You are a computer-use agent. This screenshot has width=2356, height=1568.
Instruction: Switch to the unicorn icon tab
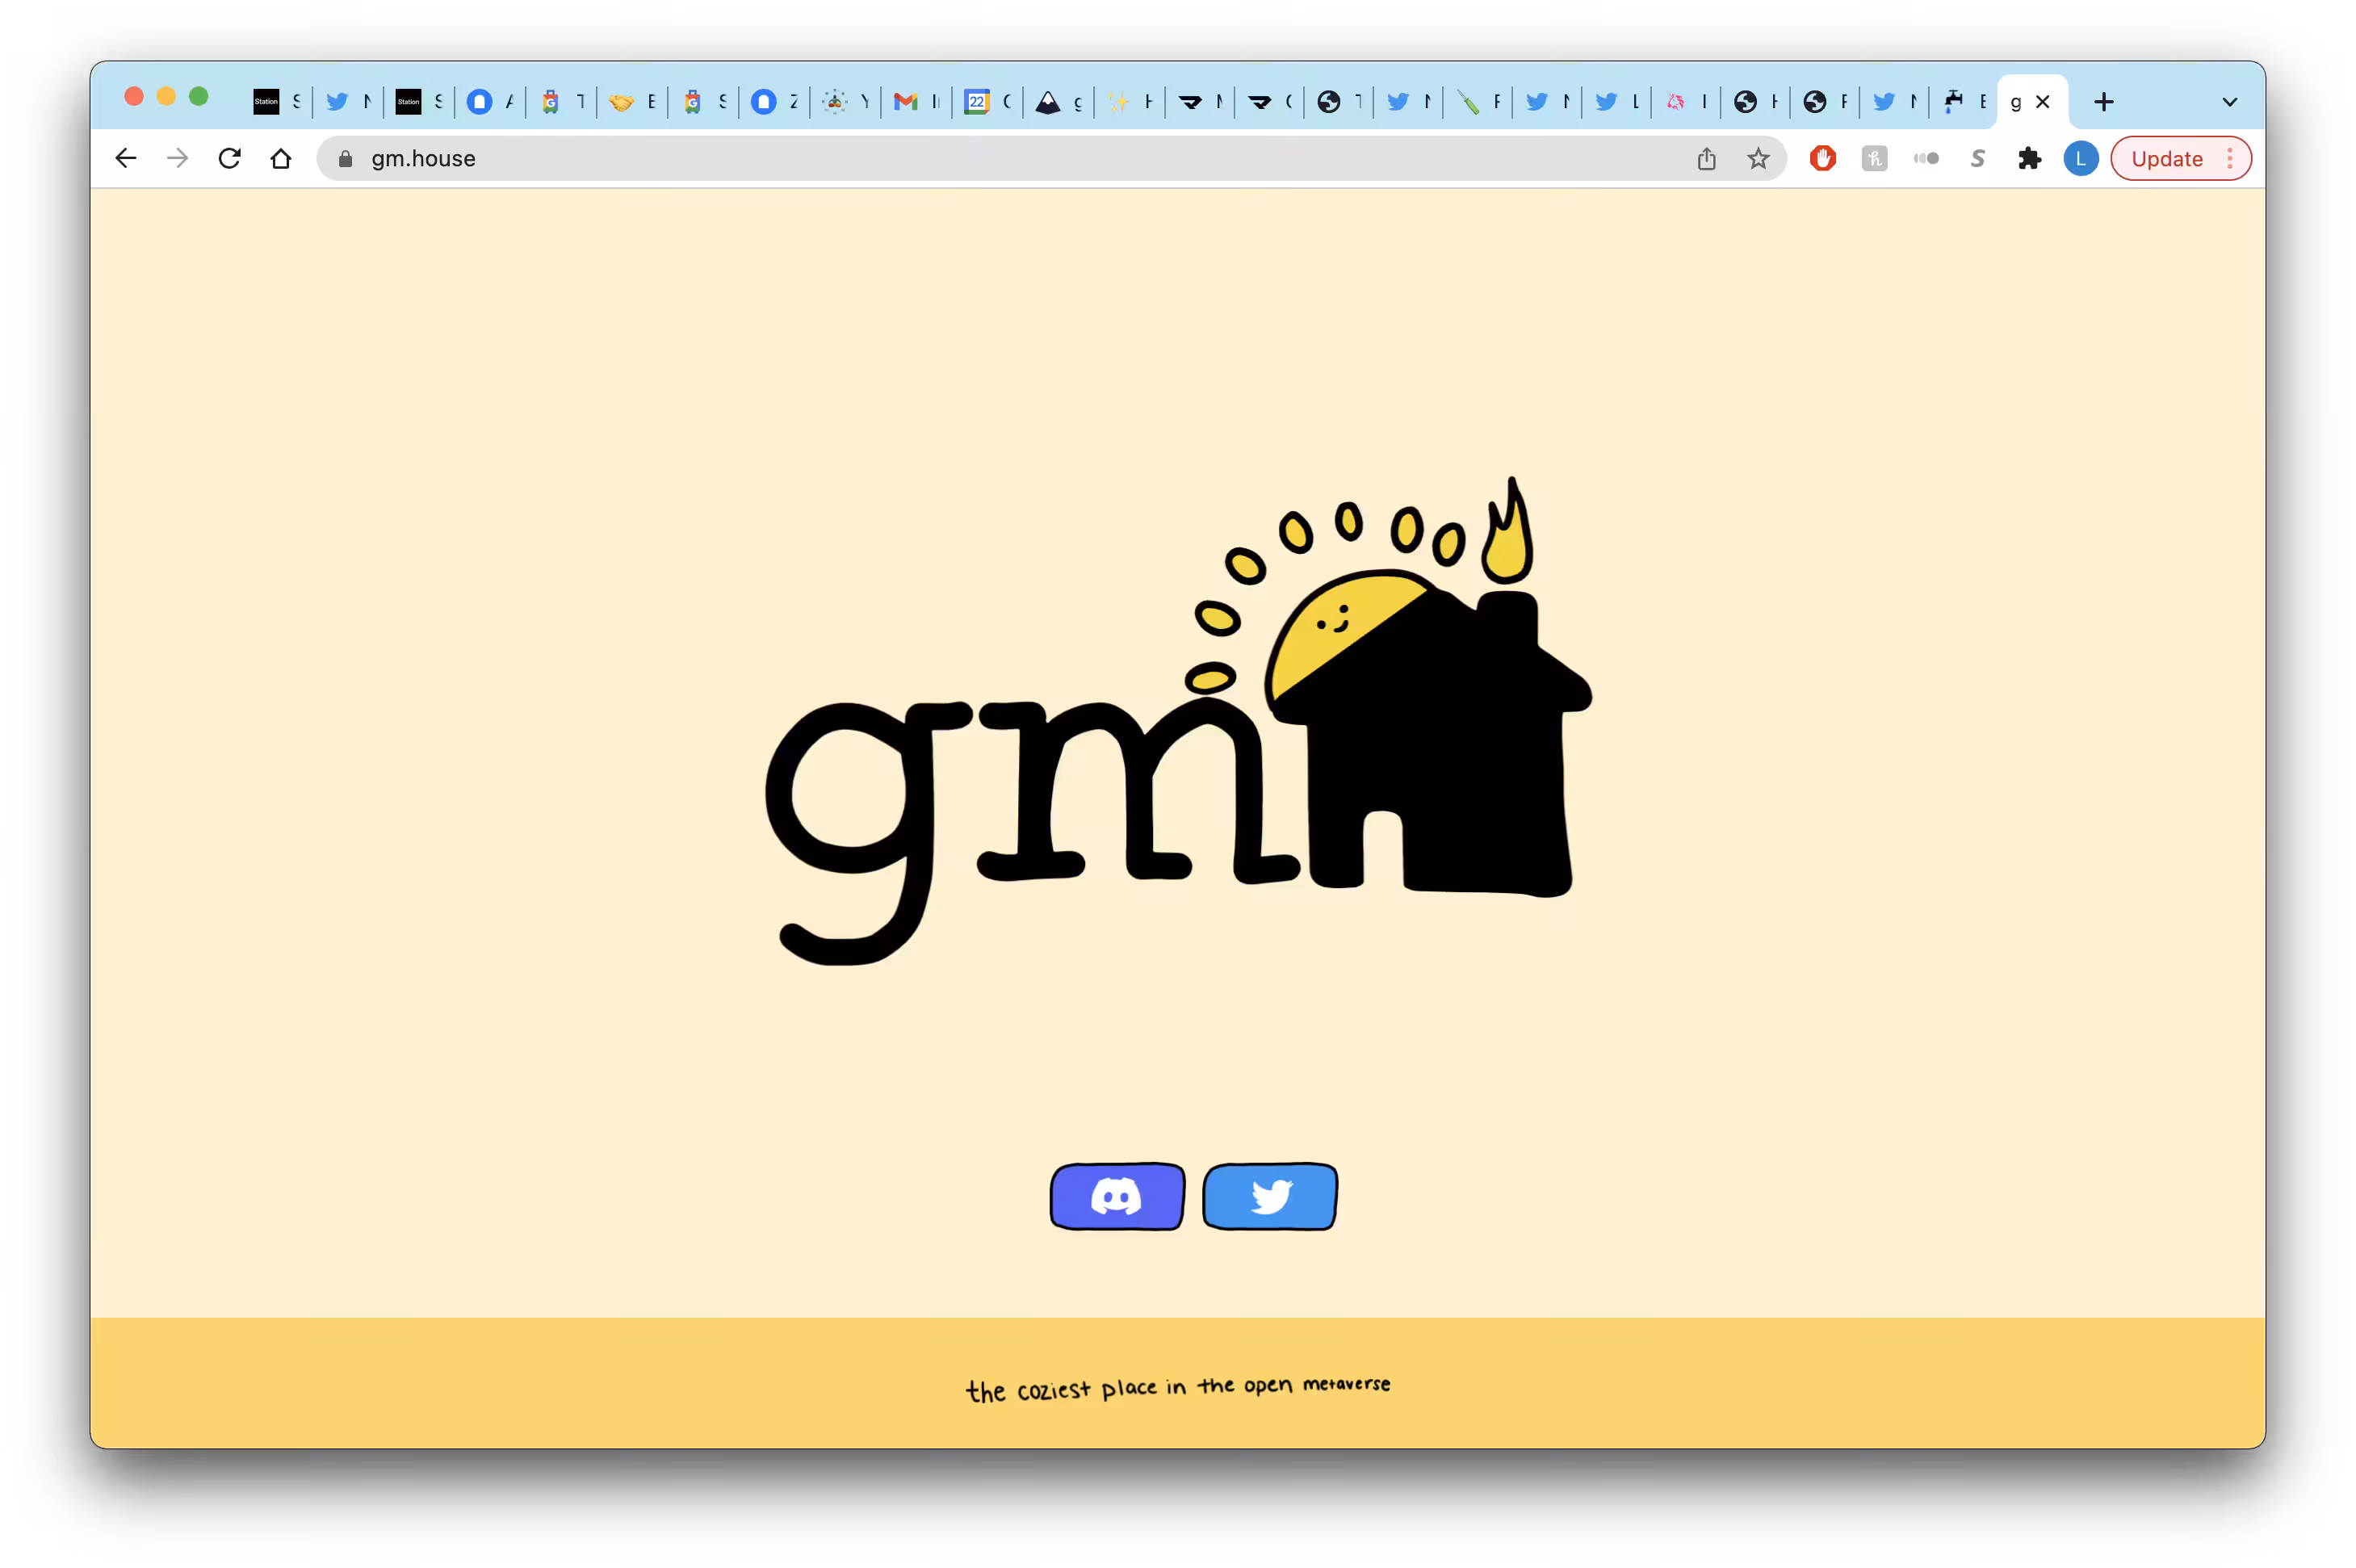pos(1685,101)
